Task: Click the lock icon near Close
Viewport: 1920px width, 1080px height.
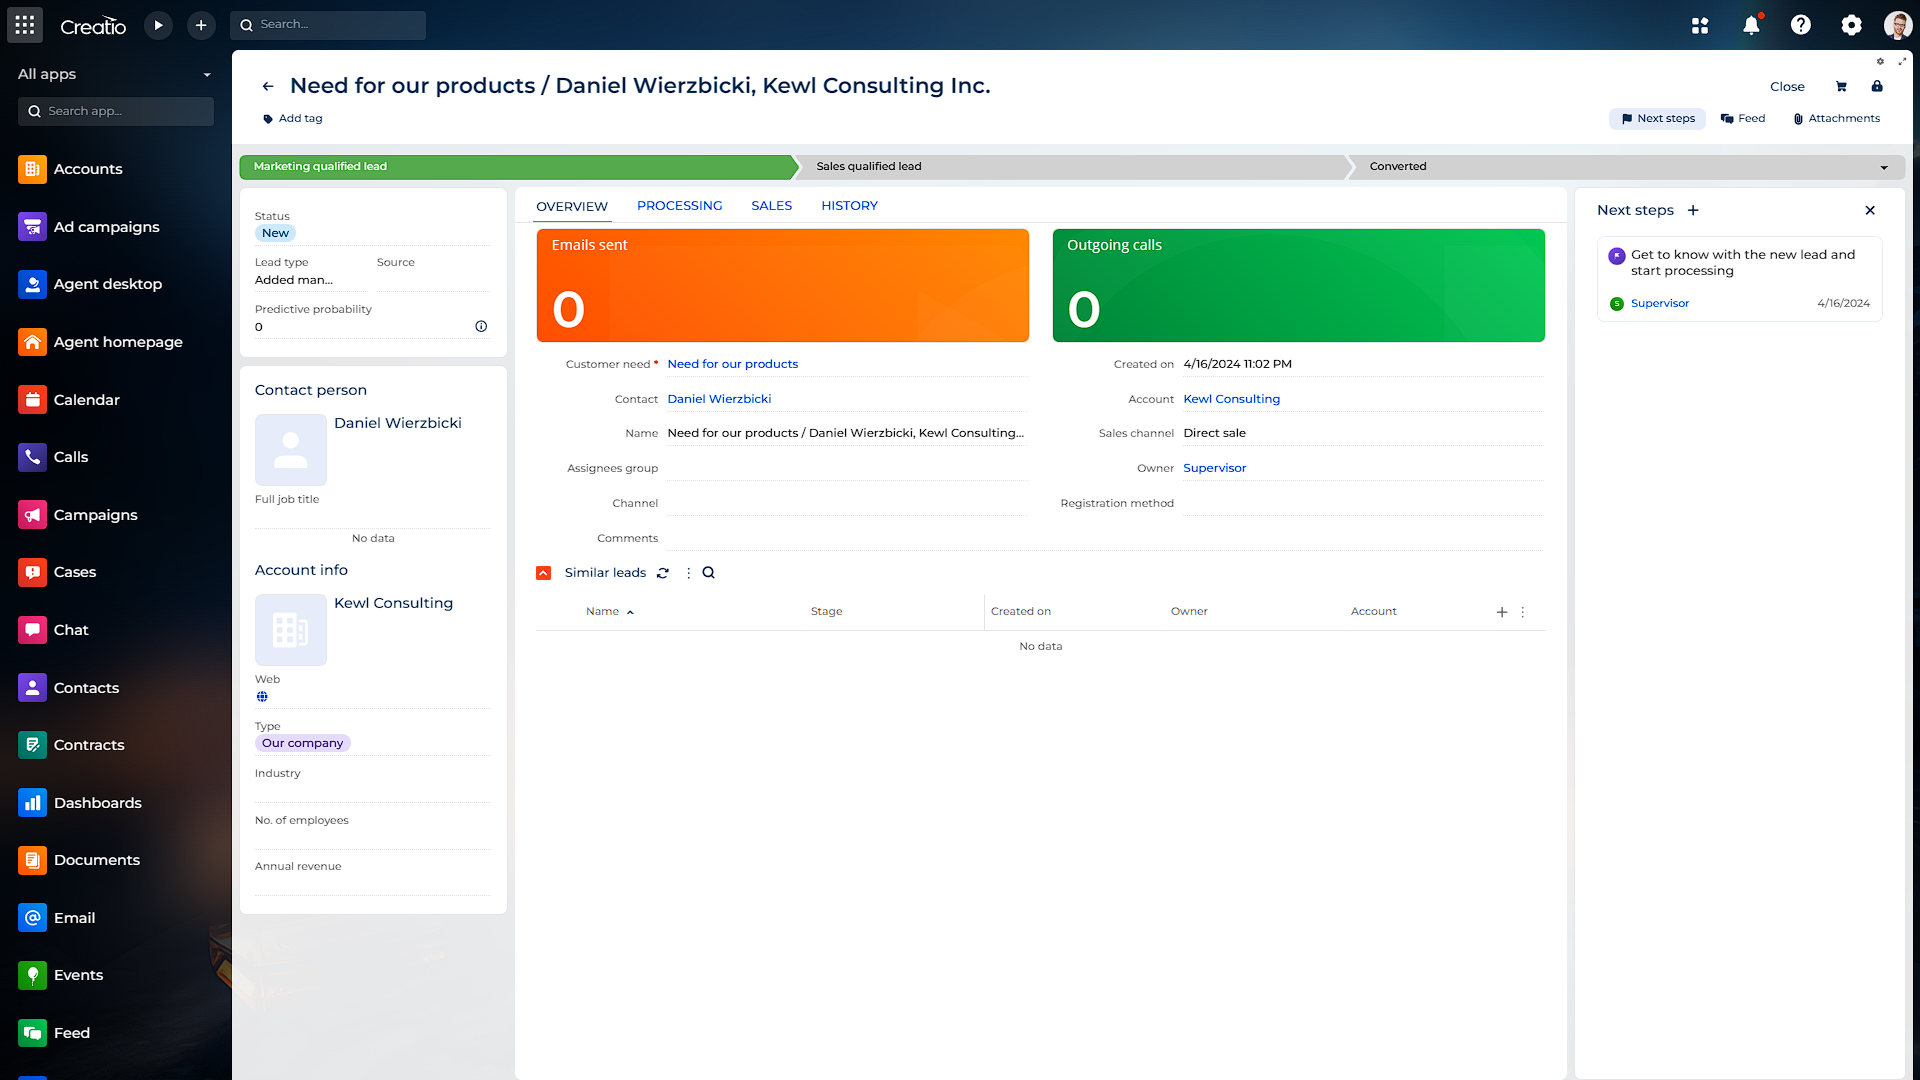Action: pos(1877,87)
